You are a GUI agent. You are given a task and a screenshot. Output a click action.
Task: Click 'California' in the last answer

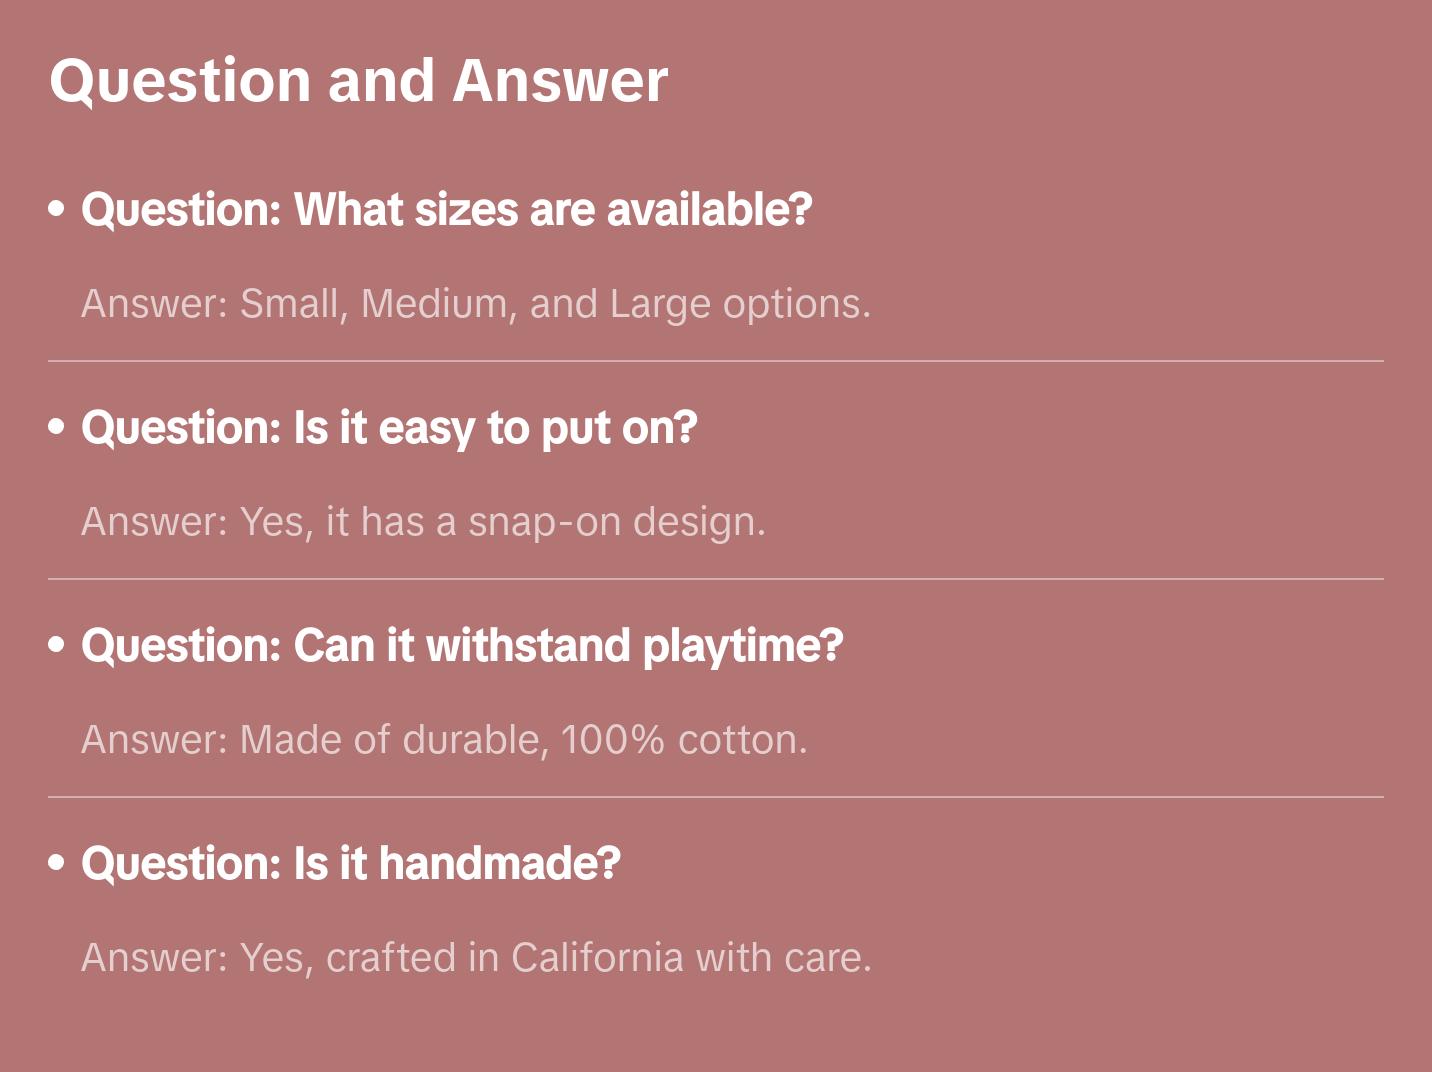click(x=598, y=958)
